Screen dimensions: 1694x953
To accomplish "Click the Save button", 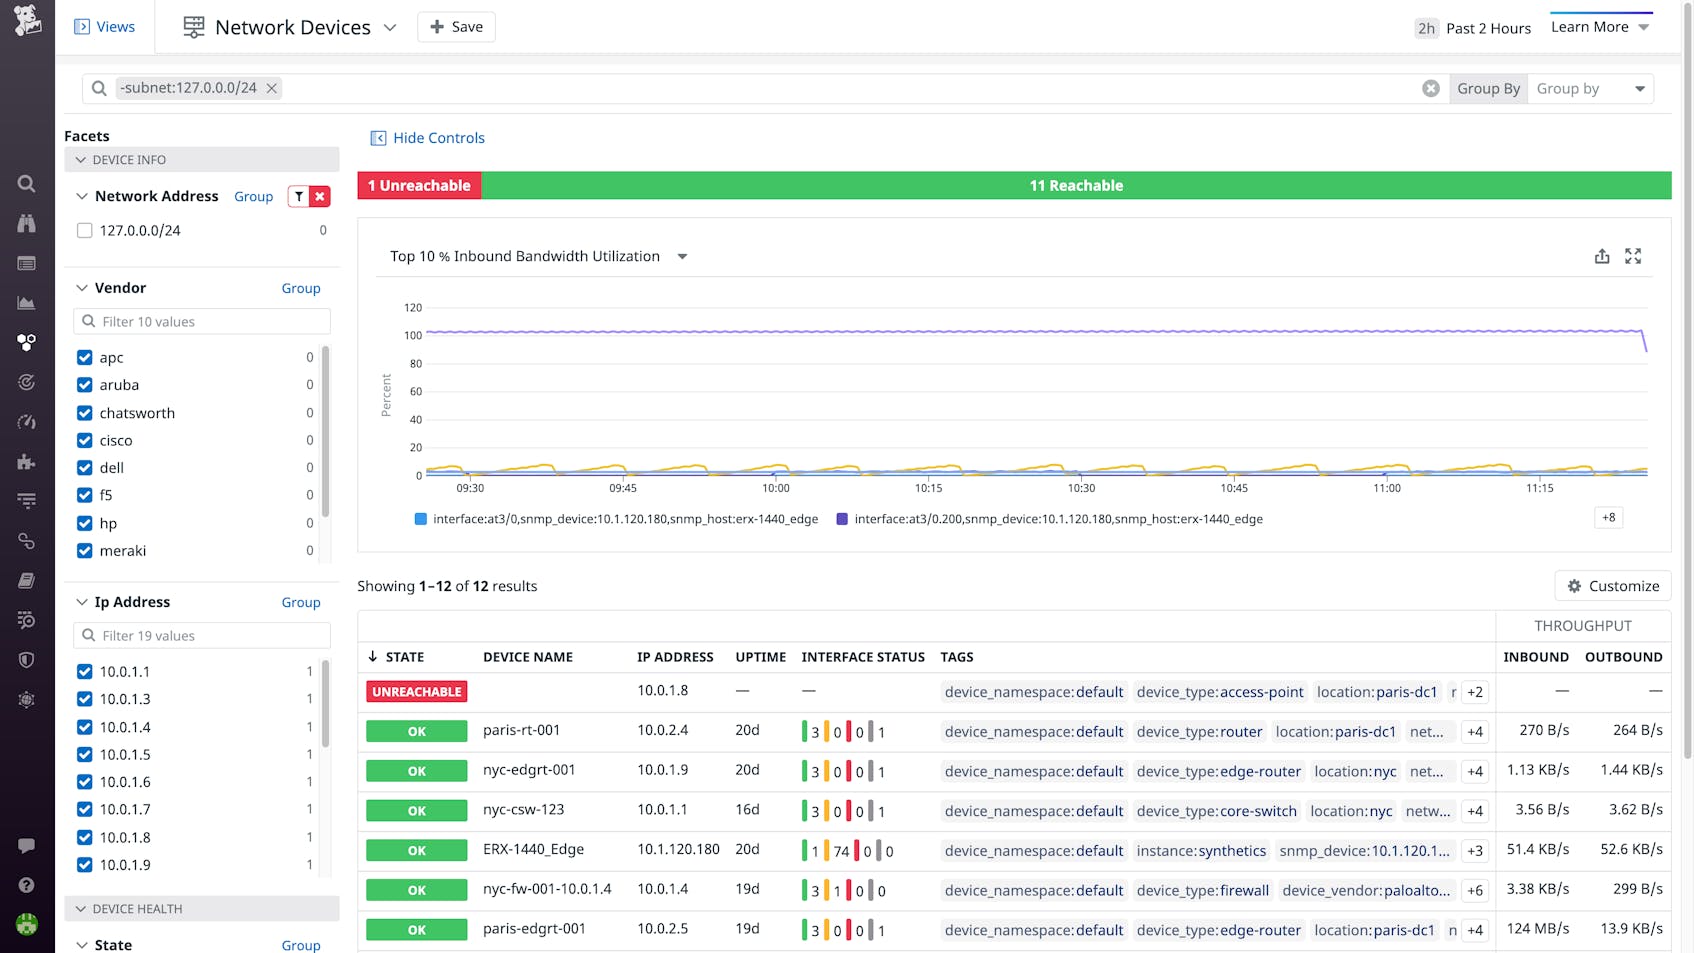I will 456,27.
